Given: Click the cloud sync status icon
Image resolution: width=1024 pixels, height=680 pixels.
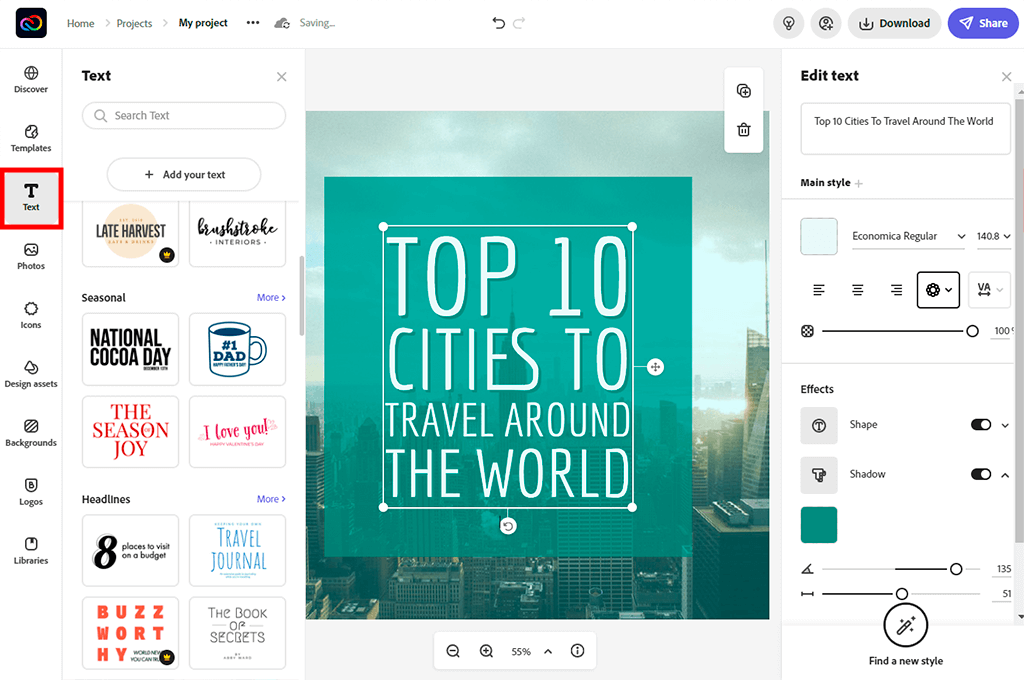Looking at the screenshot, I should 282,23.
